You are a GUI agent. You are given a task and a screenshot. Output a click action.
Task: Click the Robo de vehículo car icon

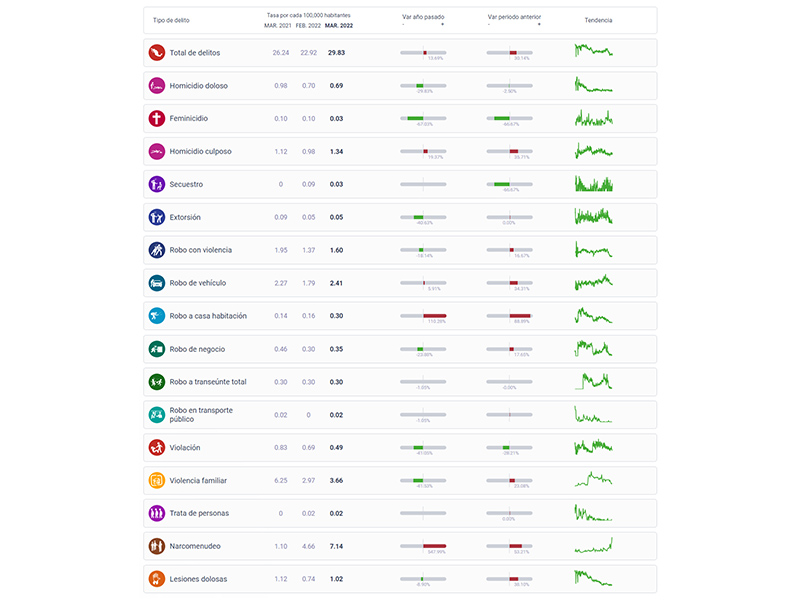tap(157, 283)
